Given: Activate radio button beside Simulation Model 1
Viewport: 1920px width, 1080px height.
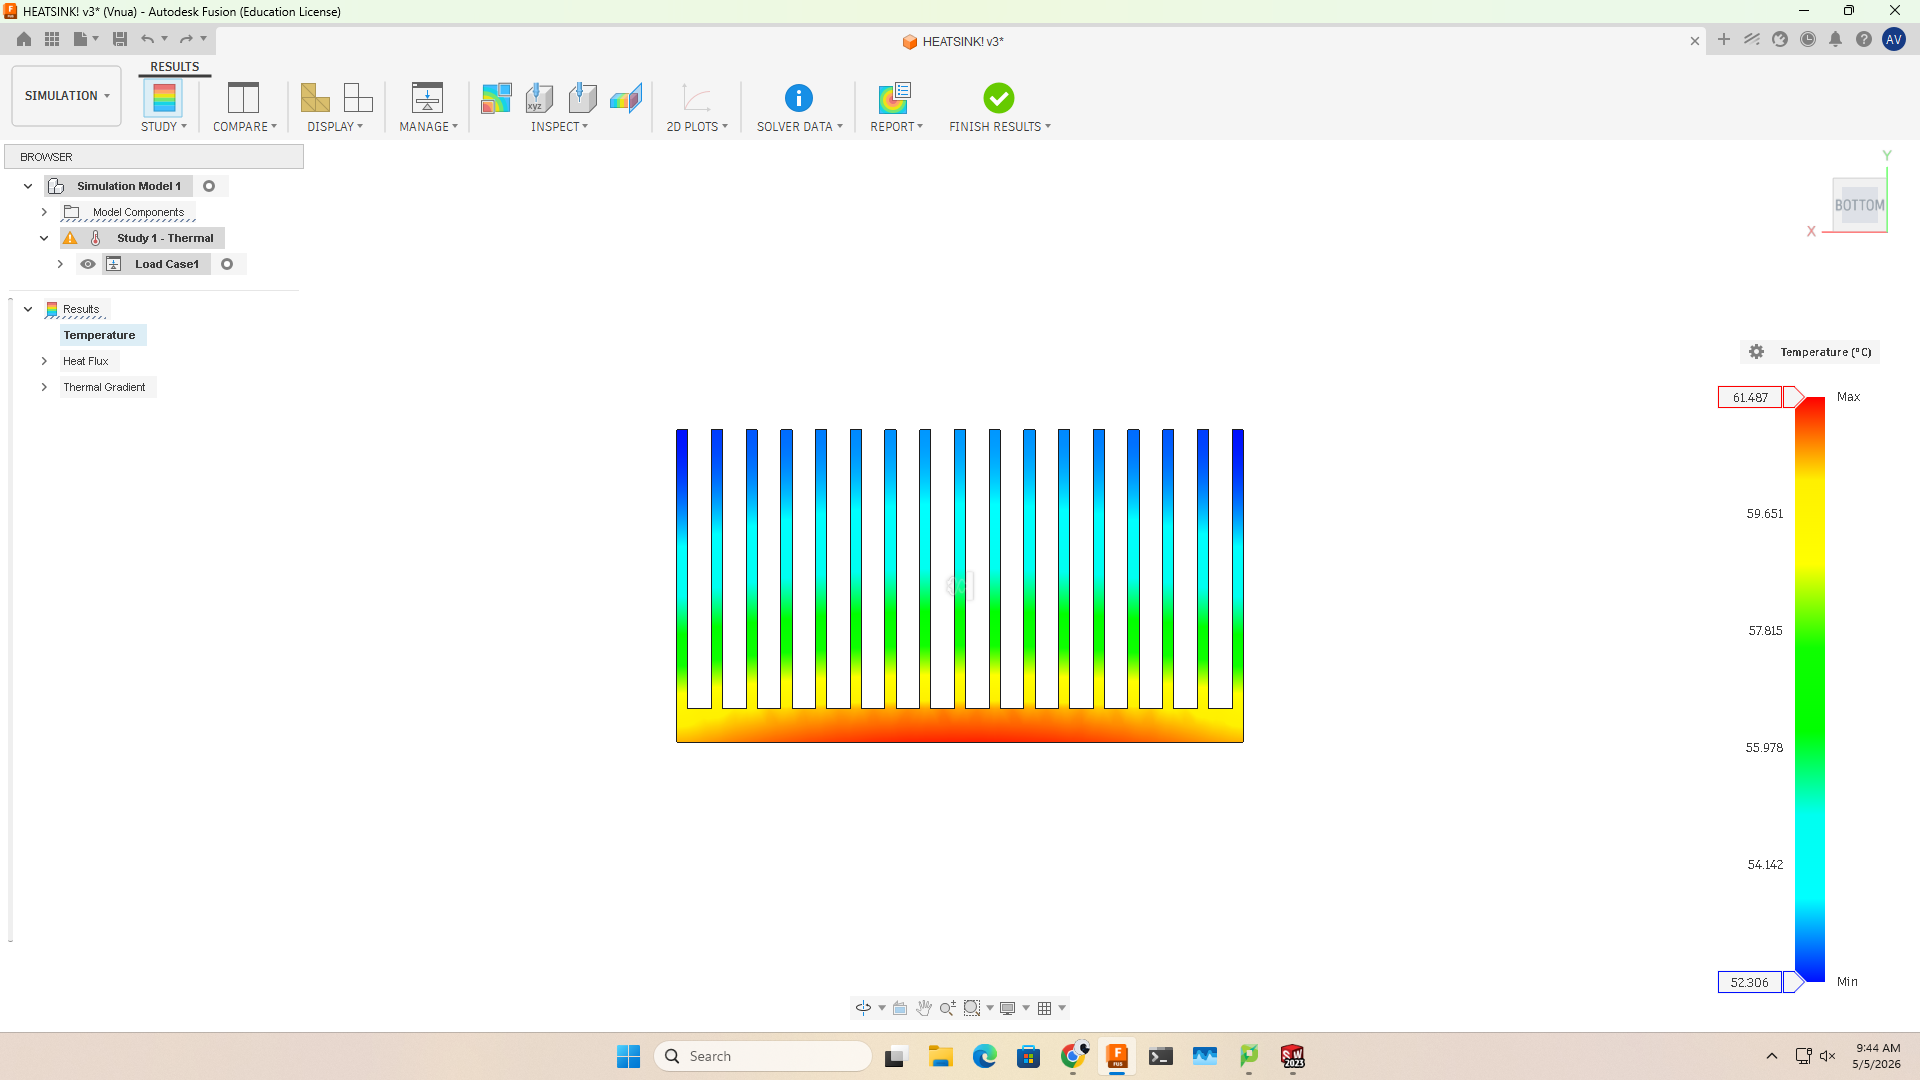Looking at the screenshot, I should (x=209, y=186).
